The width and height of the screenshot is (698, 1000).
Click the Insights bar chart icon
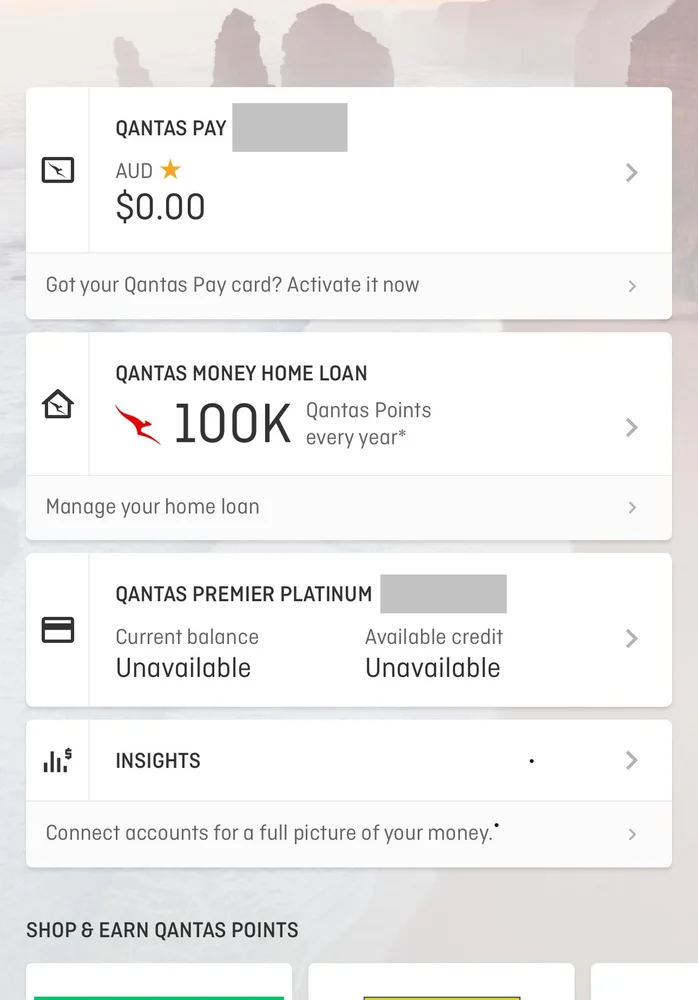click(x=58, y=760)
